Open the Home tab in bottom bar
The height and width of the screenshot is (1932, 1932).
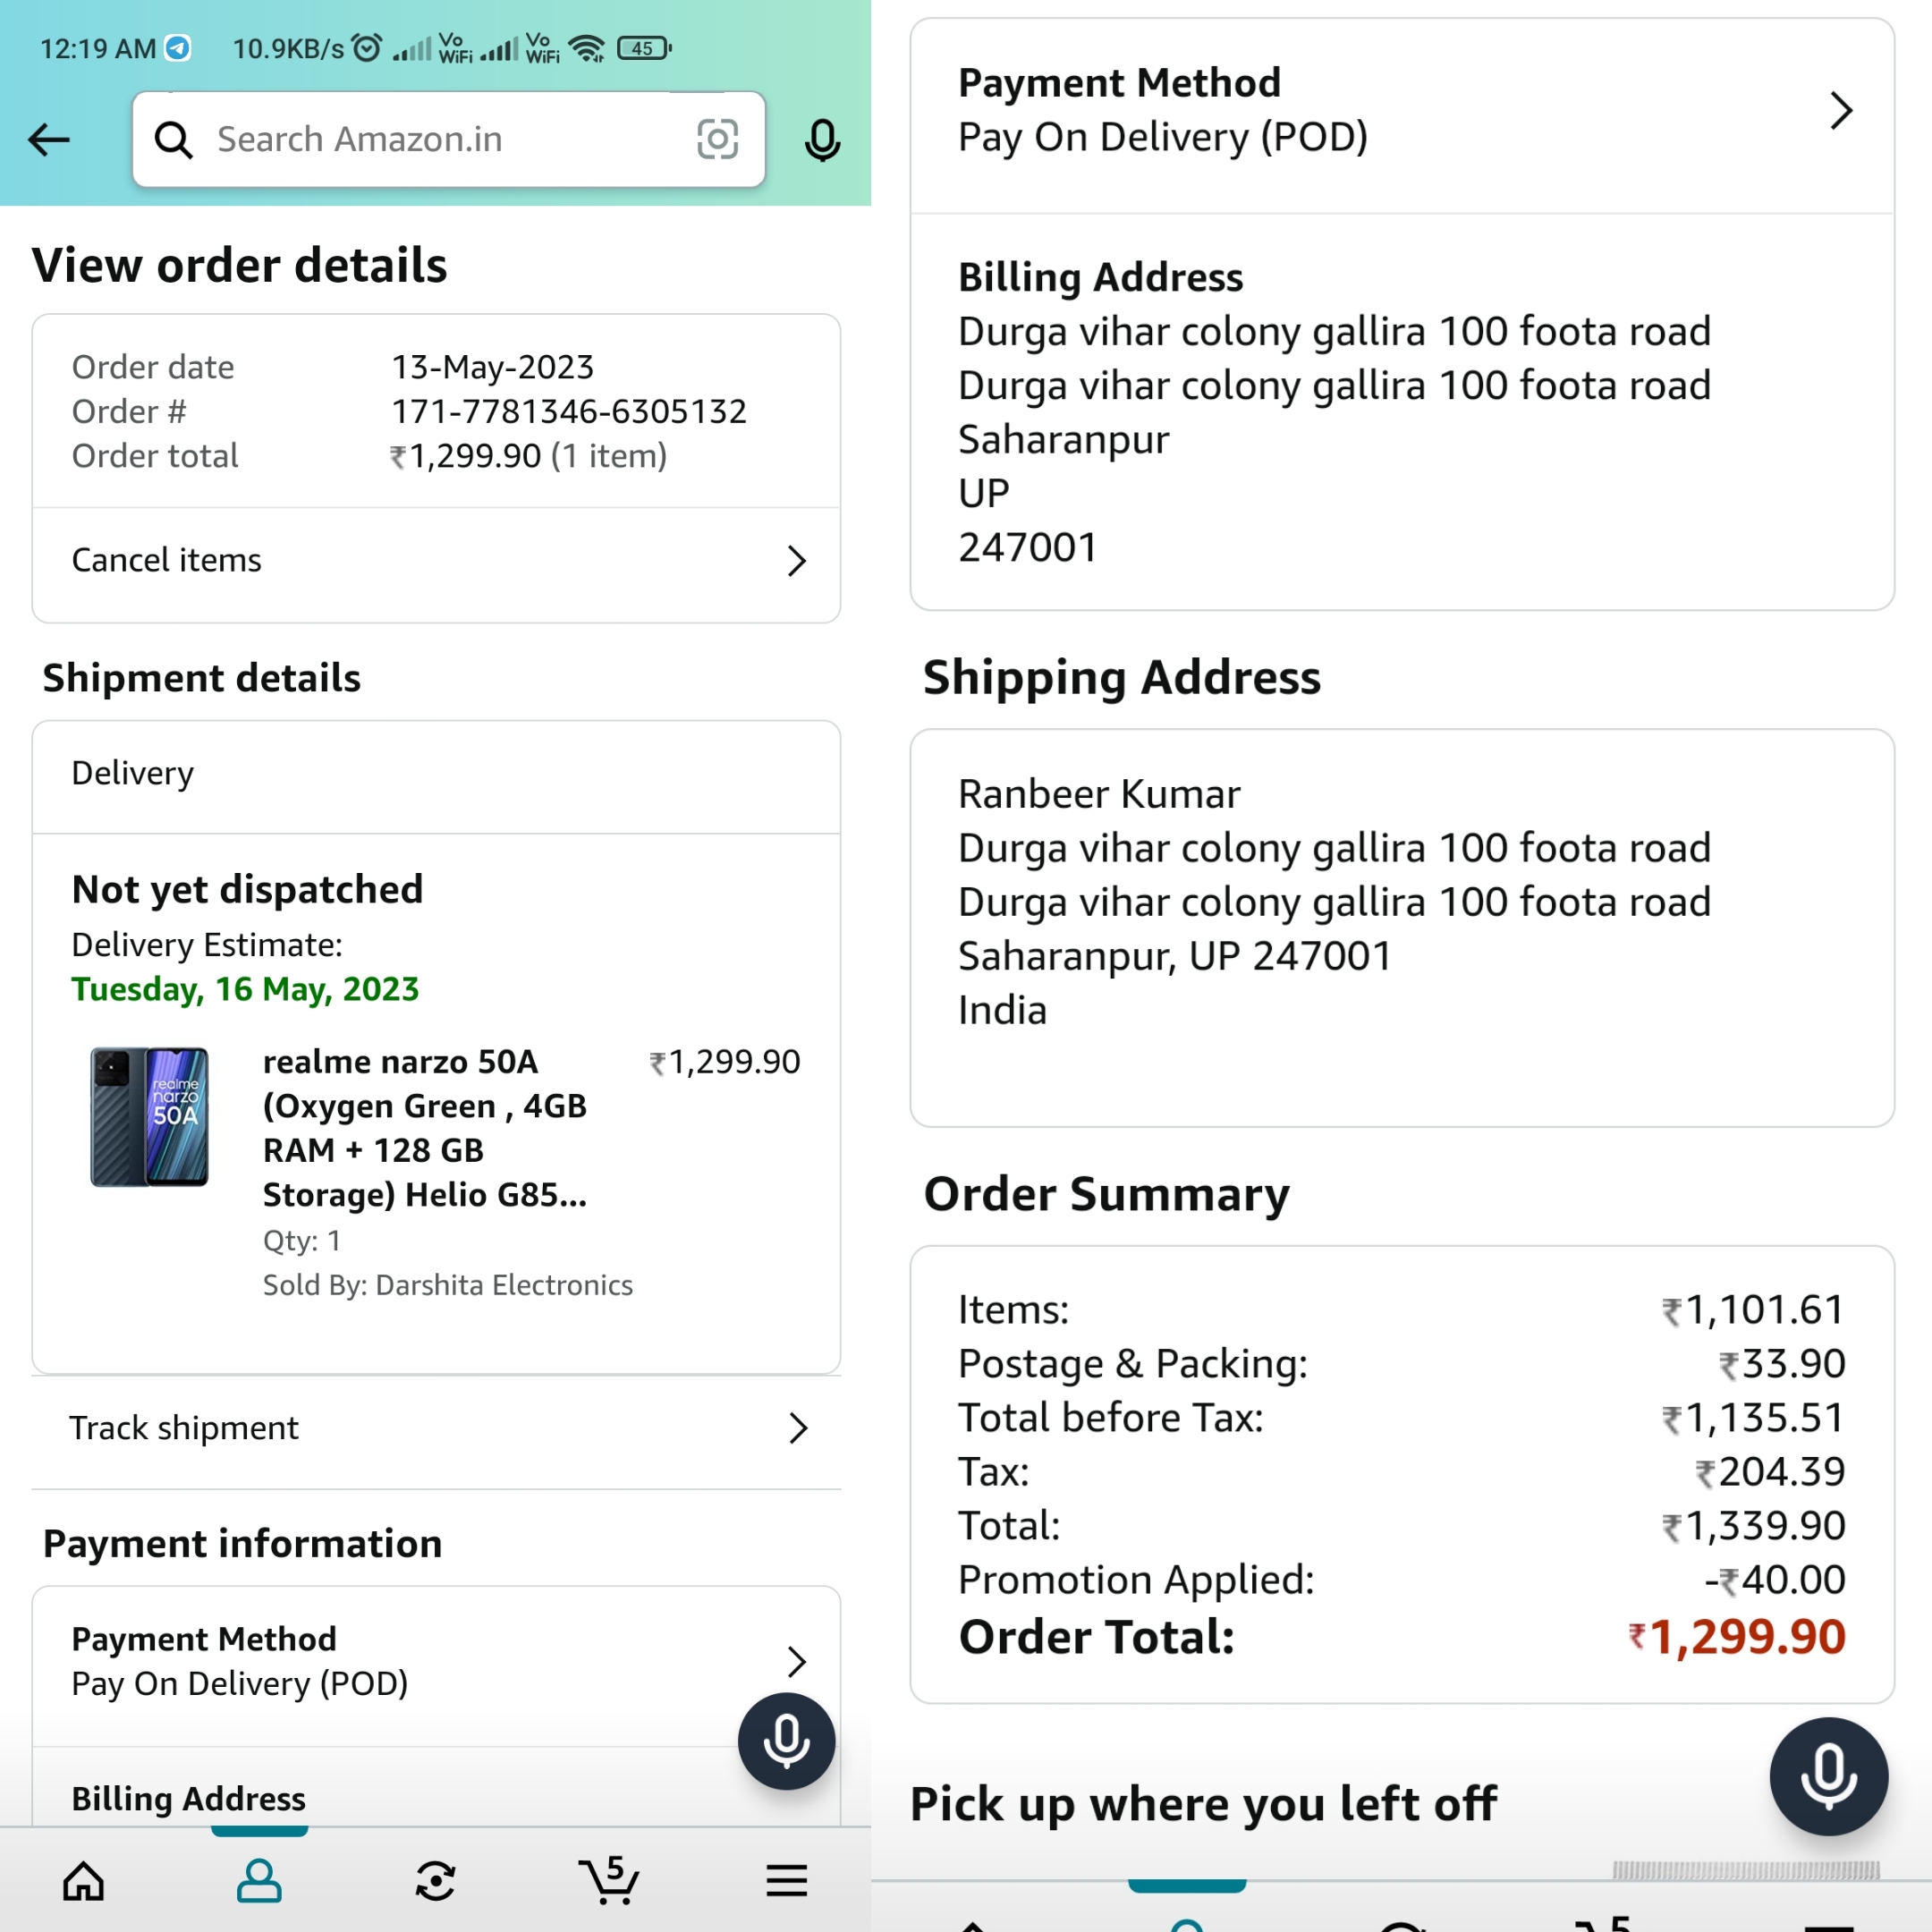point(83,1881)
